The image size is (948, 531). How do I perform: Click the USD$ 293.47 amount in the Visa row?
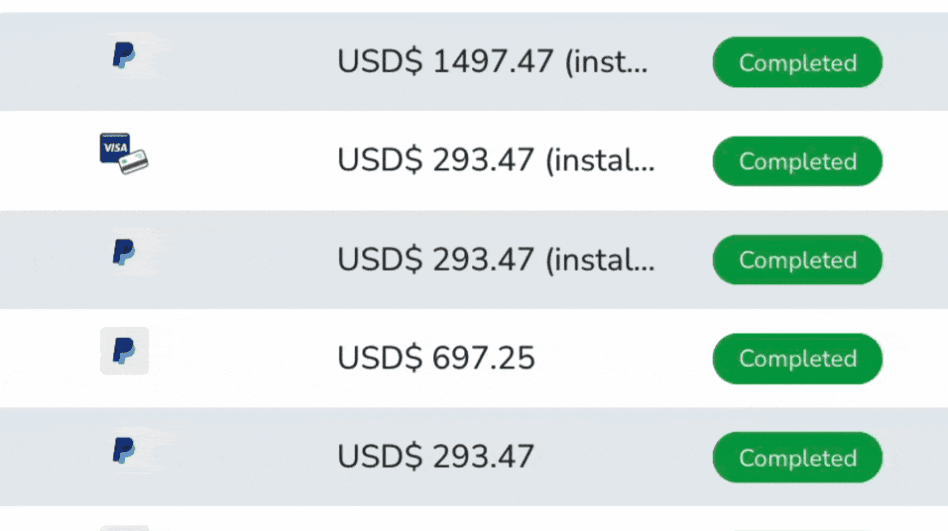(x=435, y=161)
